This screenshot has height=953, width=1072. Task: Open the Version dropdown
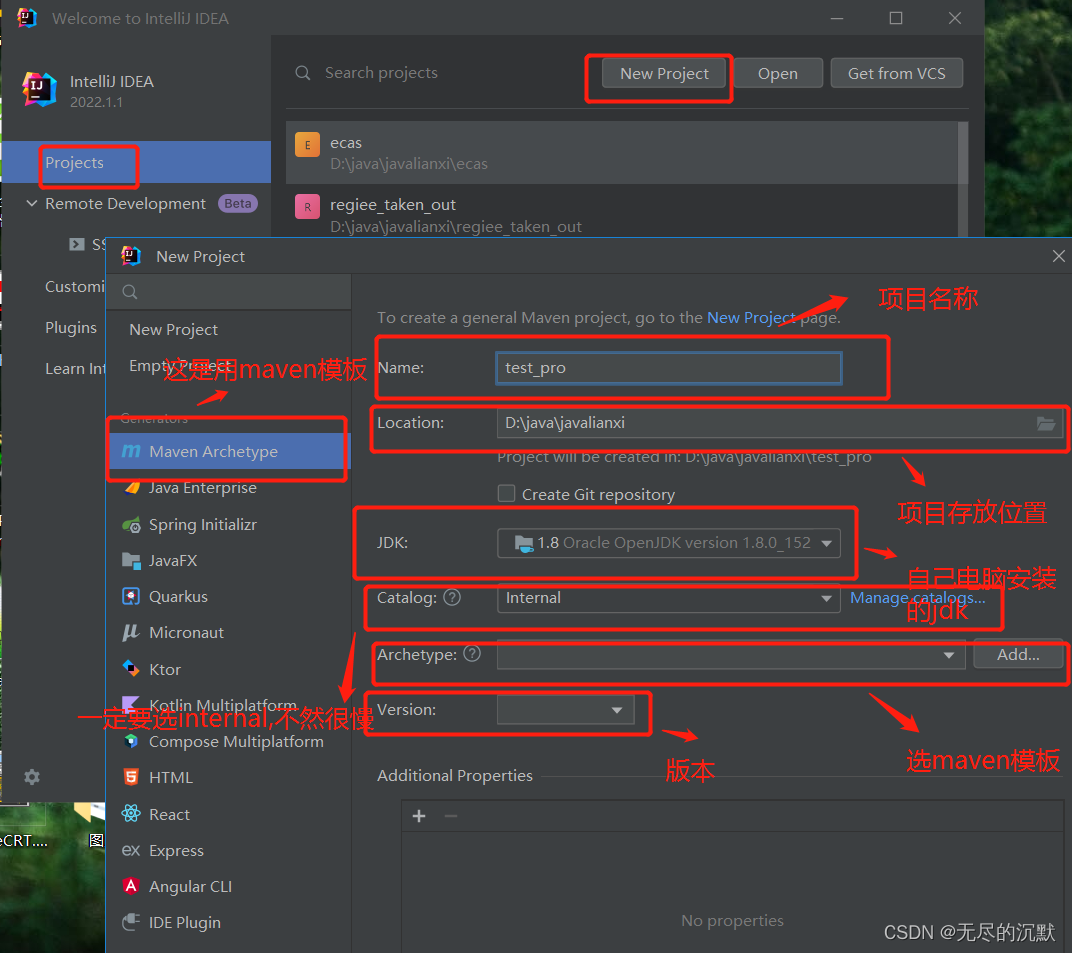coord(565,710)
